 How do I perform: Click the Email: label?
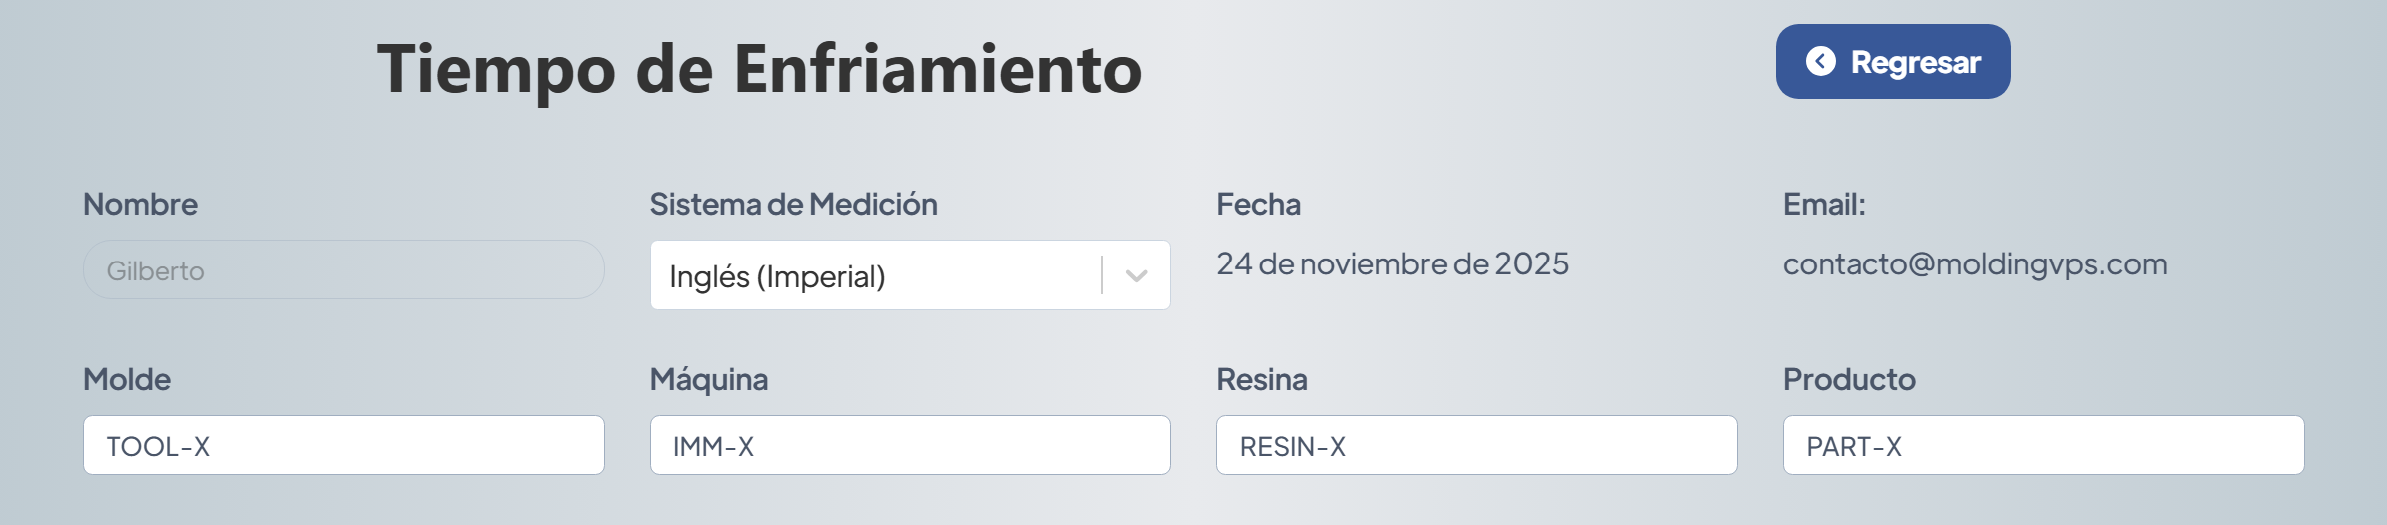[1824, 204]
